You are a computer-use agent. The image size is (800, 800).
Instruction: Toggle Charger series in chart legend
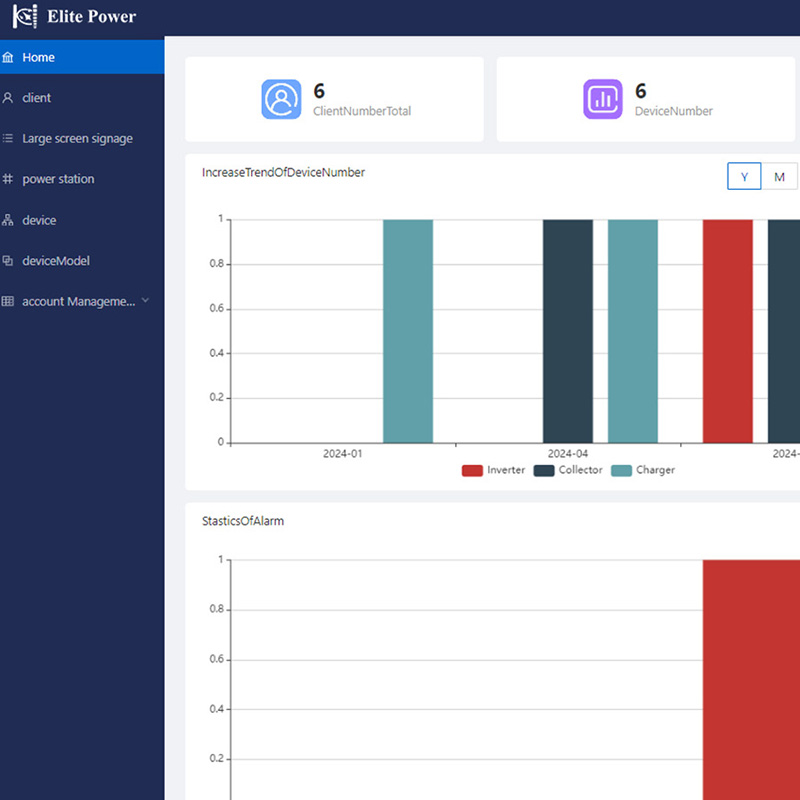click(x=643, y=470)
